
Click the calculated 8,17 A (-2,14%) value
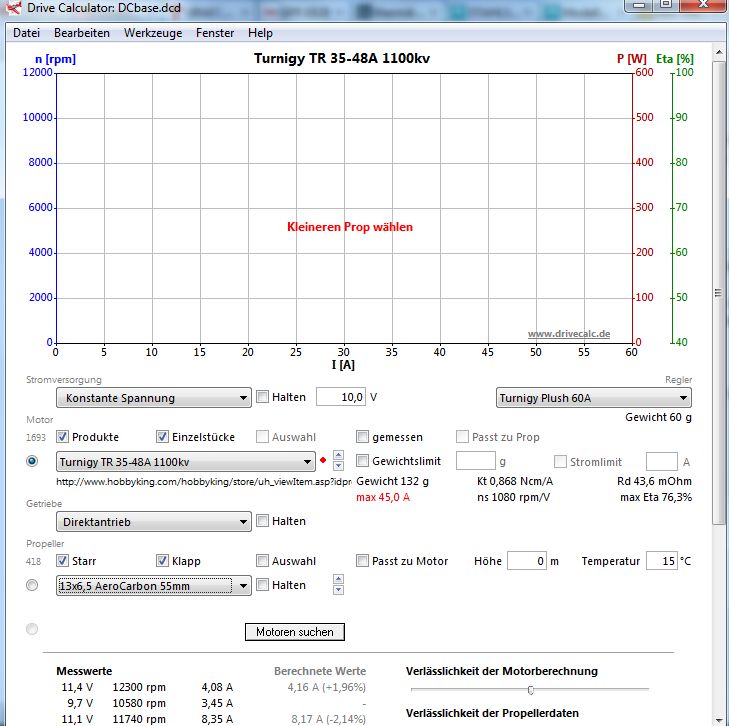(x=328, y=719)
